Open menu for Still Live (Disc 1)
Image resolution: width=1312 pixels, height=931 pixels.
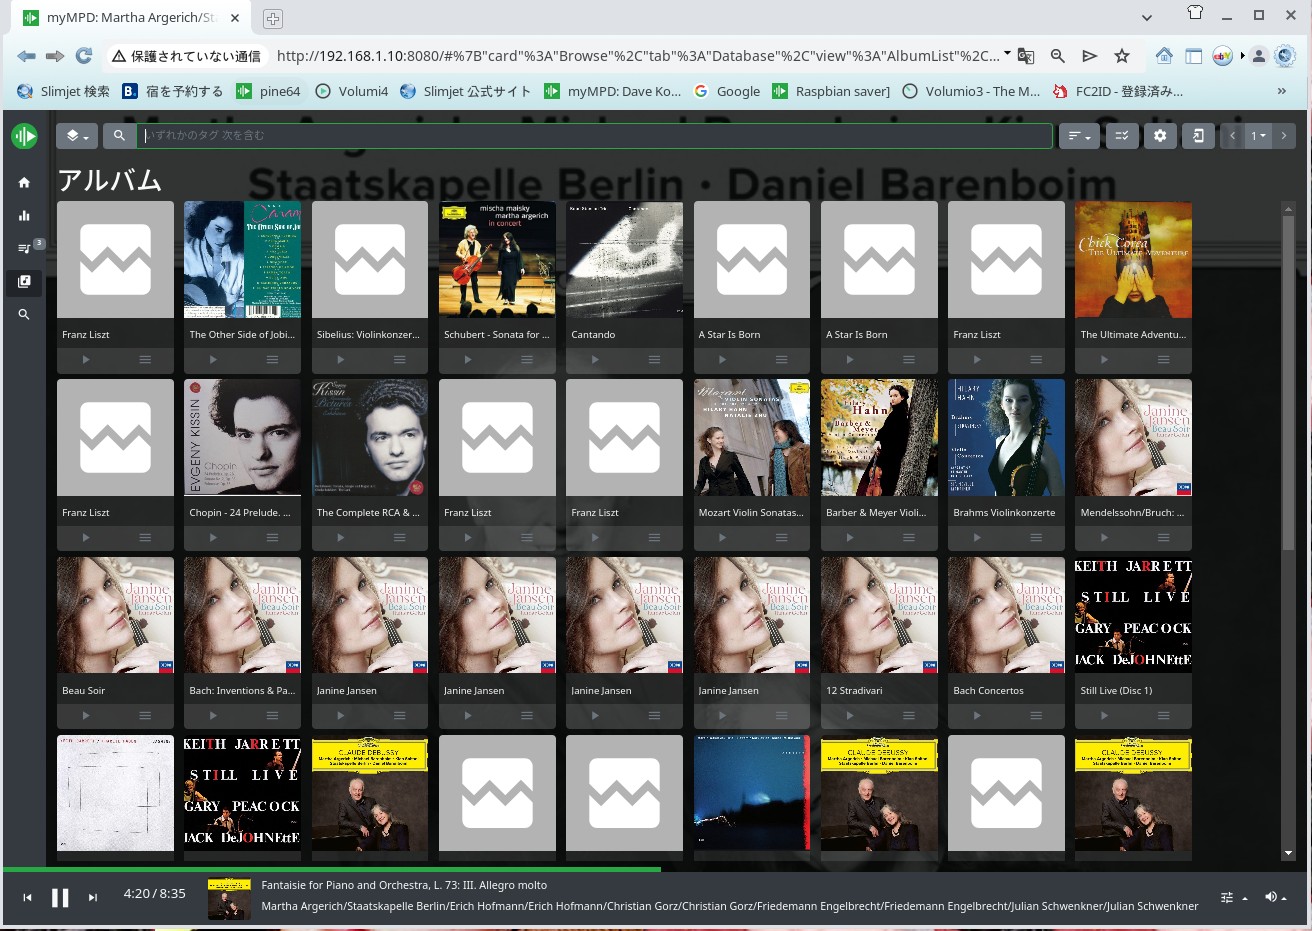1163,715
